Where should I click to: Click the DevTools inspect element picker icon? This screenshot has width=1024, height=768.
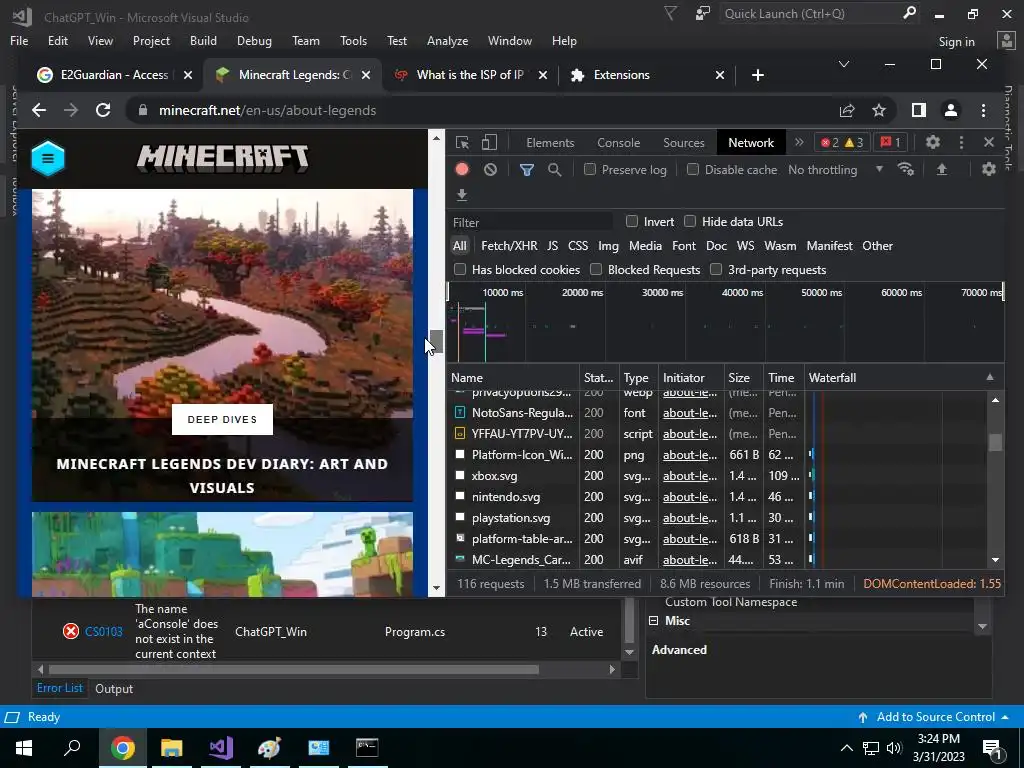pos(462,142)
